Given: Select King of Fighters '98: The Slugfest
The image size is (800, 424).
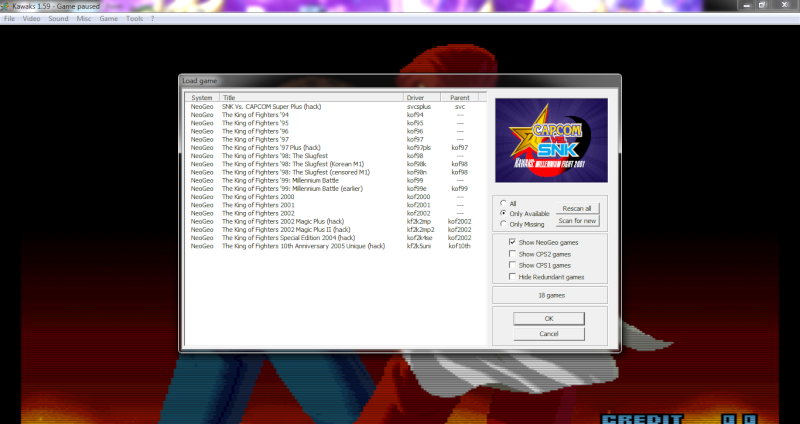Looking at the screenshot, I should 335,156.
